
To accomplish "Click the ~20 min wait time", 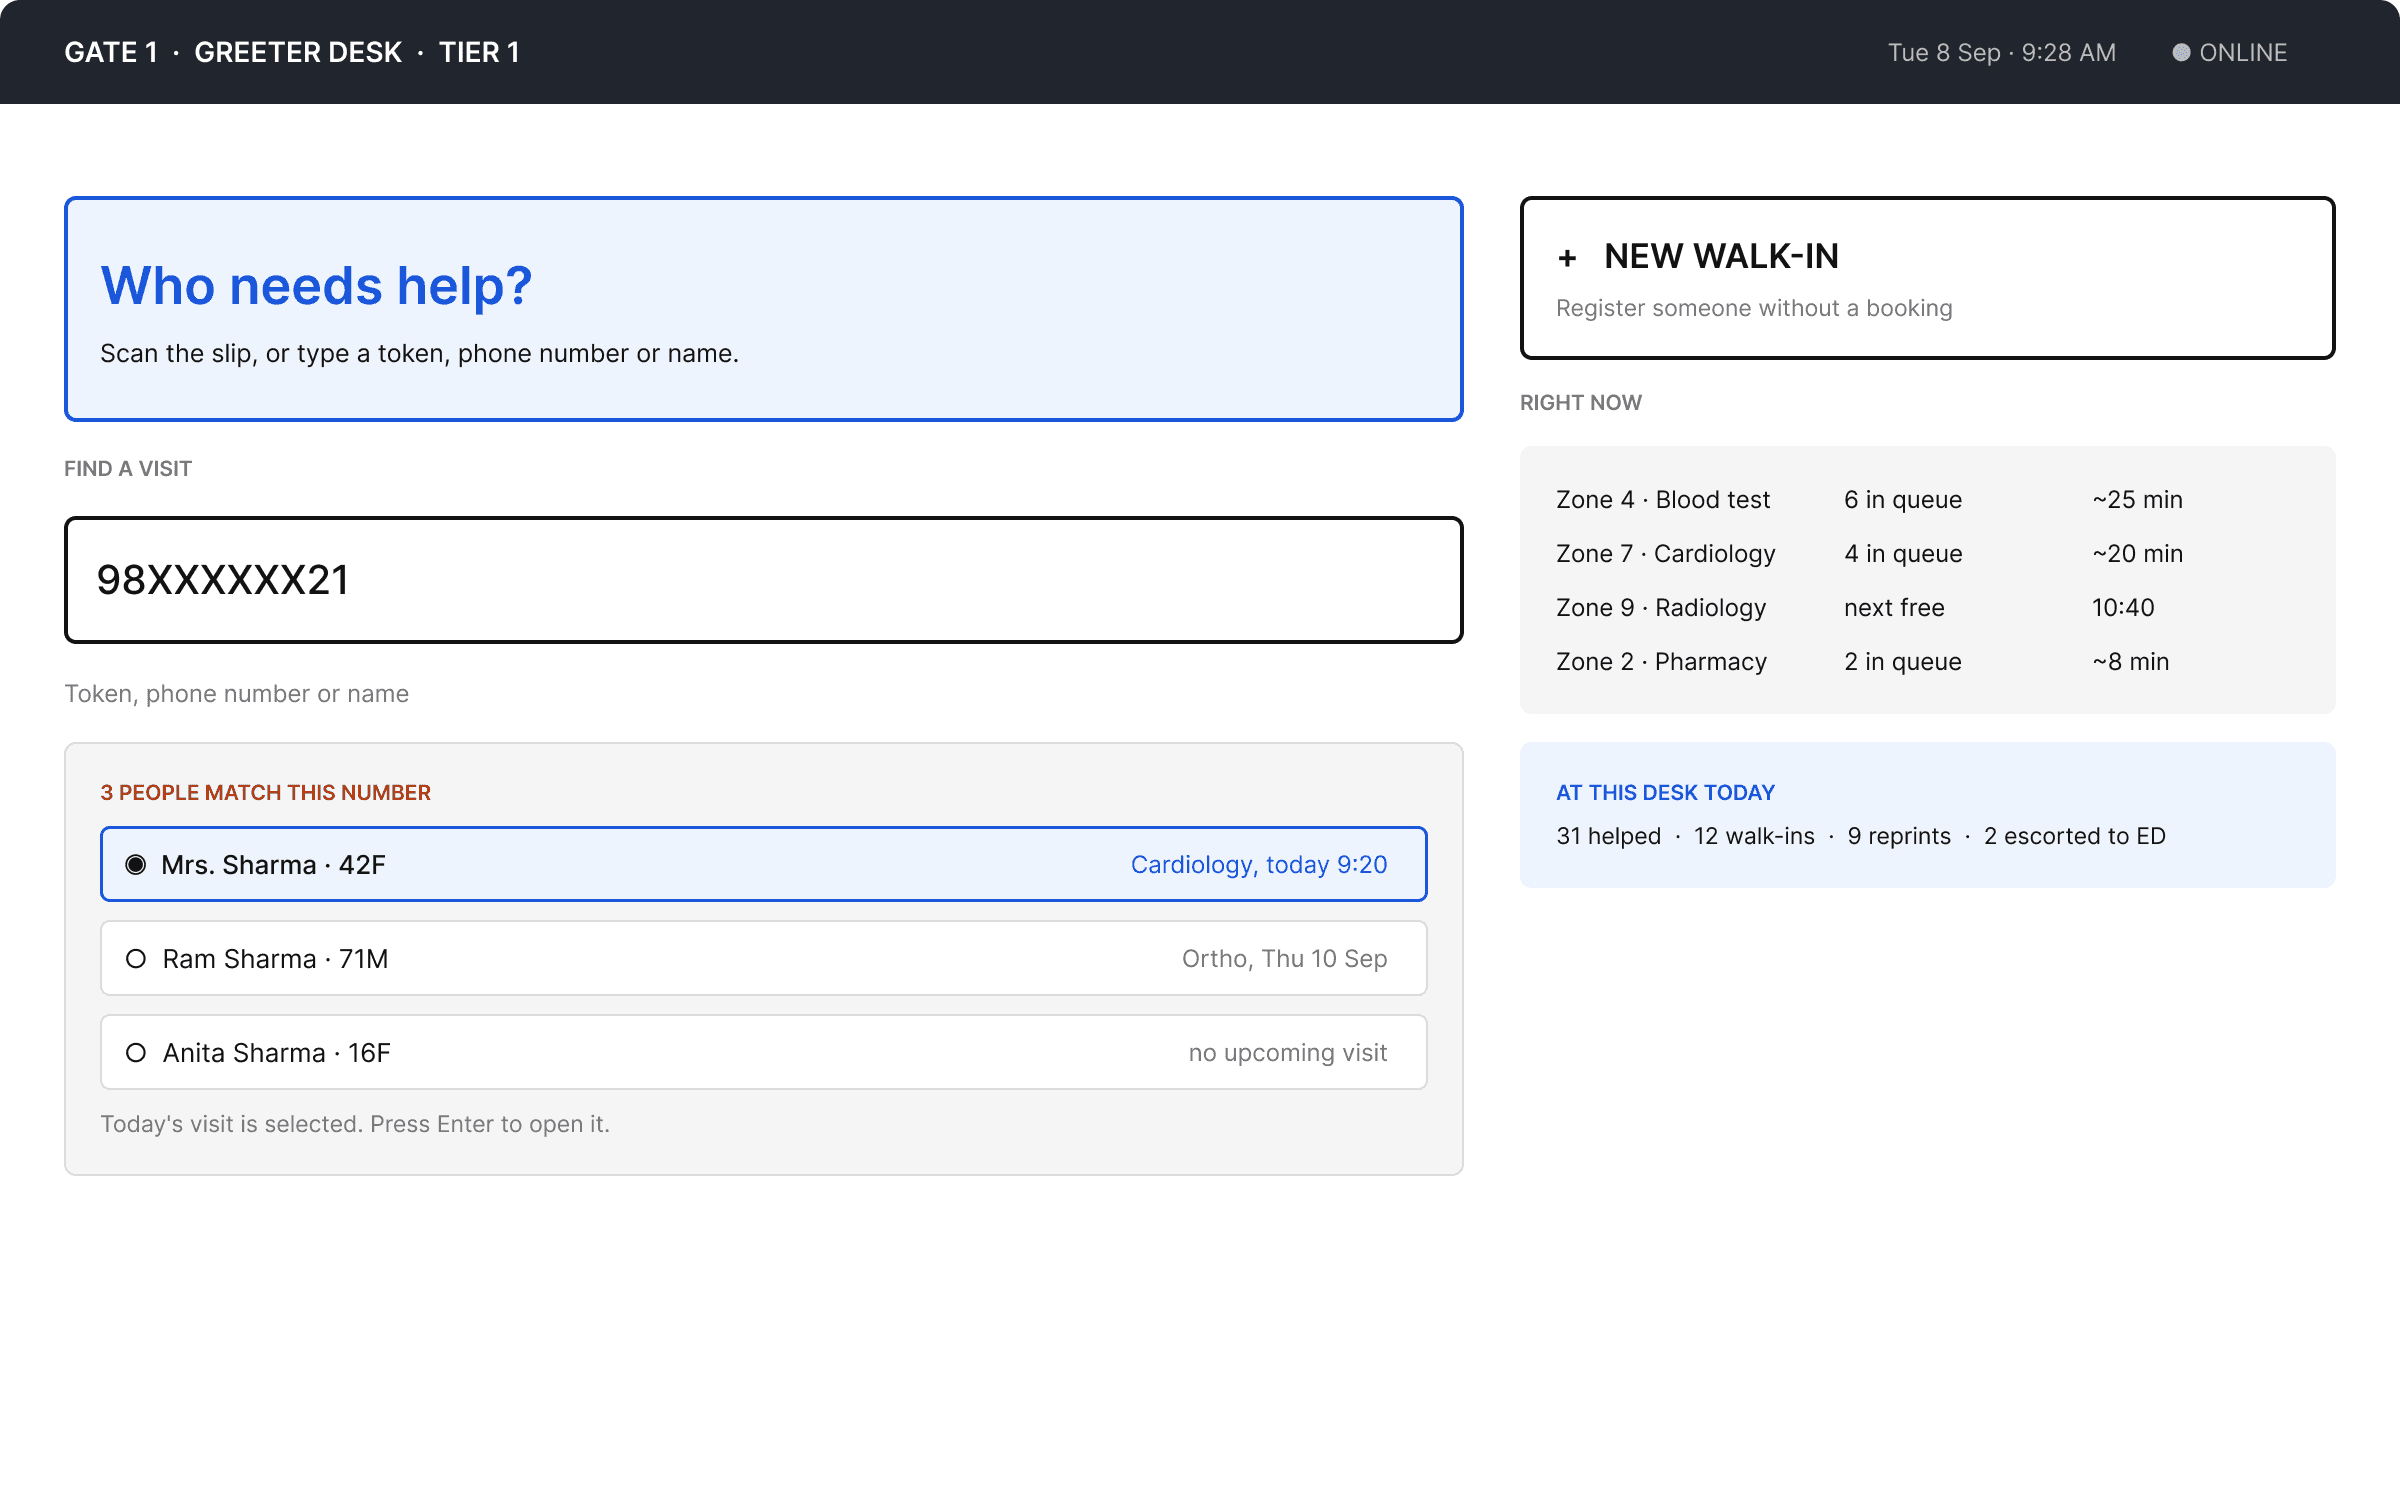I will [x=2137, y=553].
